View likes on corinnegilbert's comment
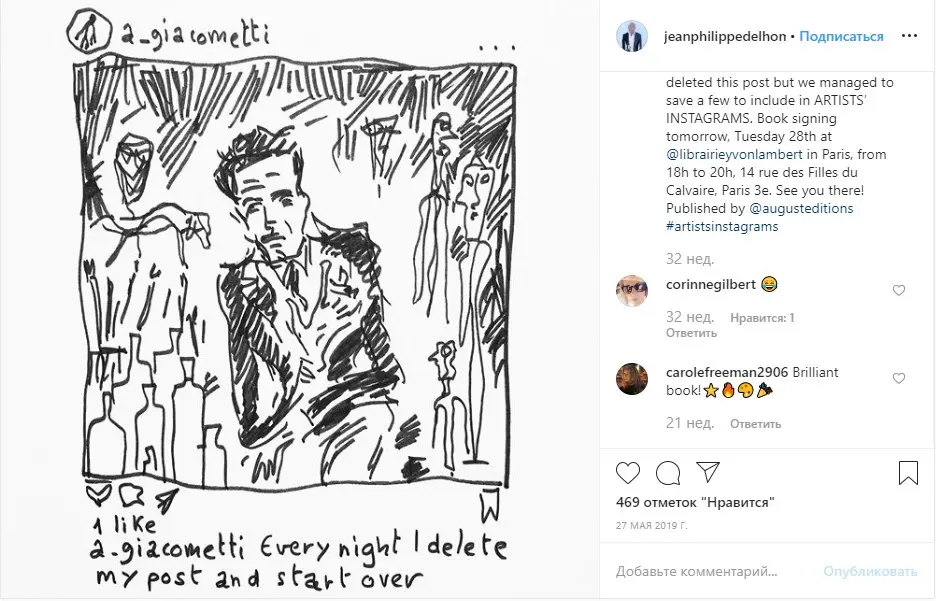The image size is (936, 601). point(762,318)
